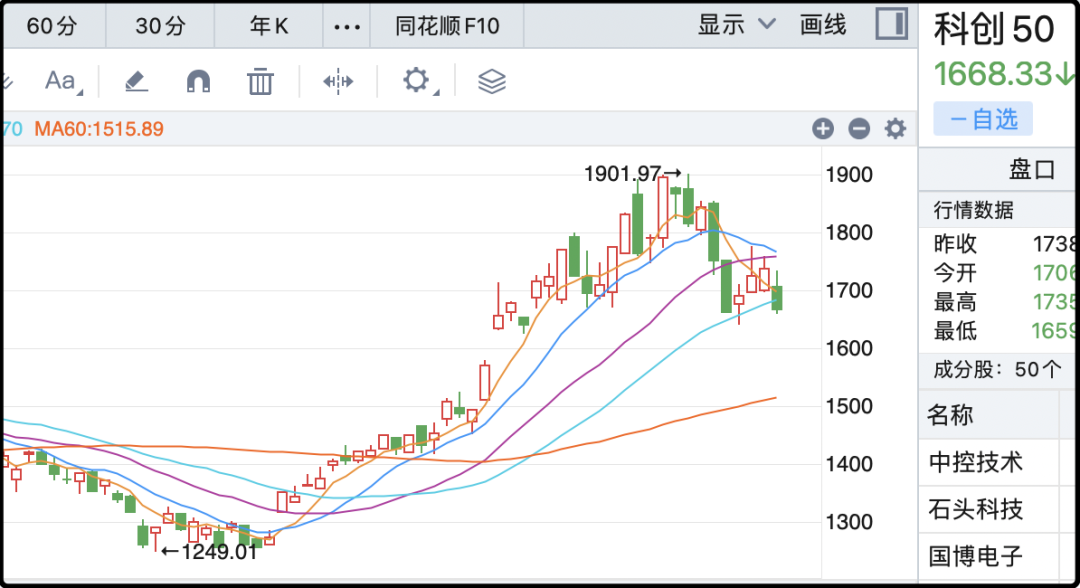Zoom in chart with plus icon
This screenshot has height=588, width=1080.
(823, 128)
